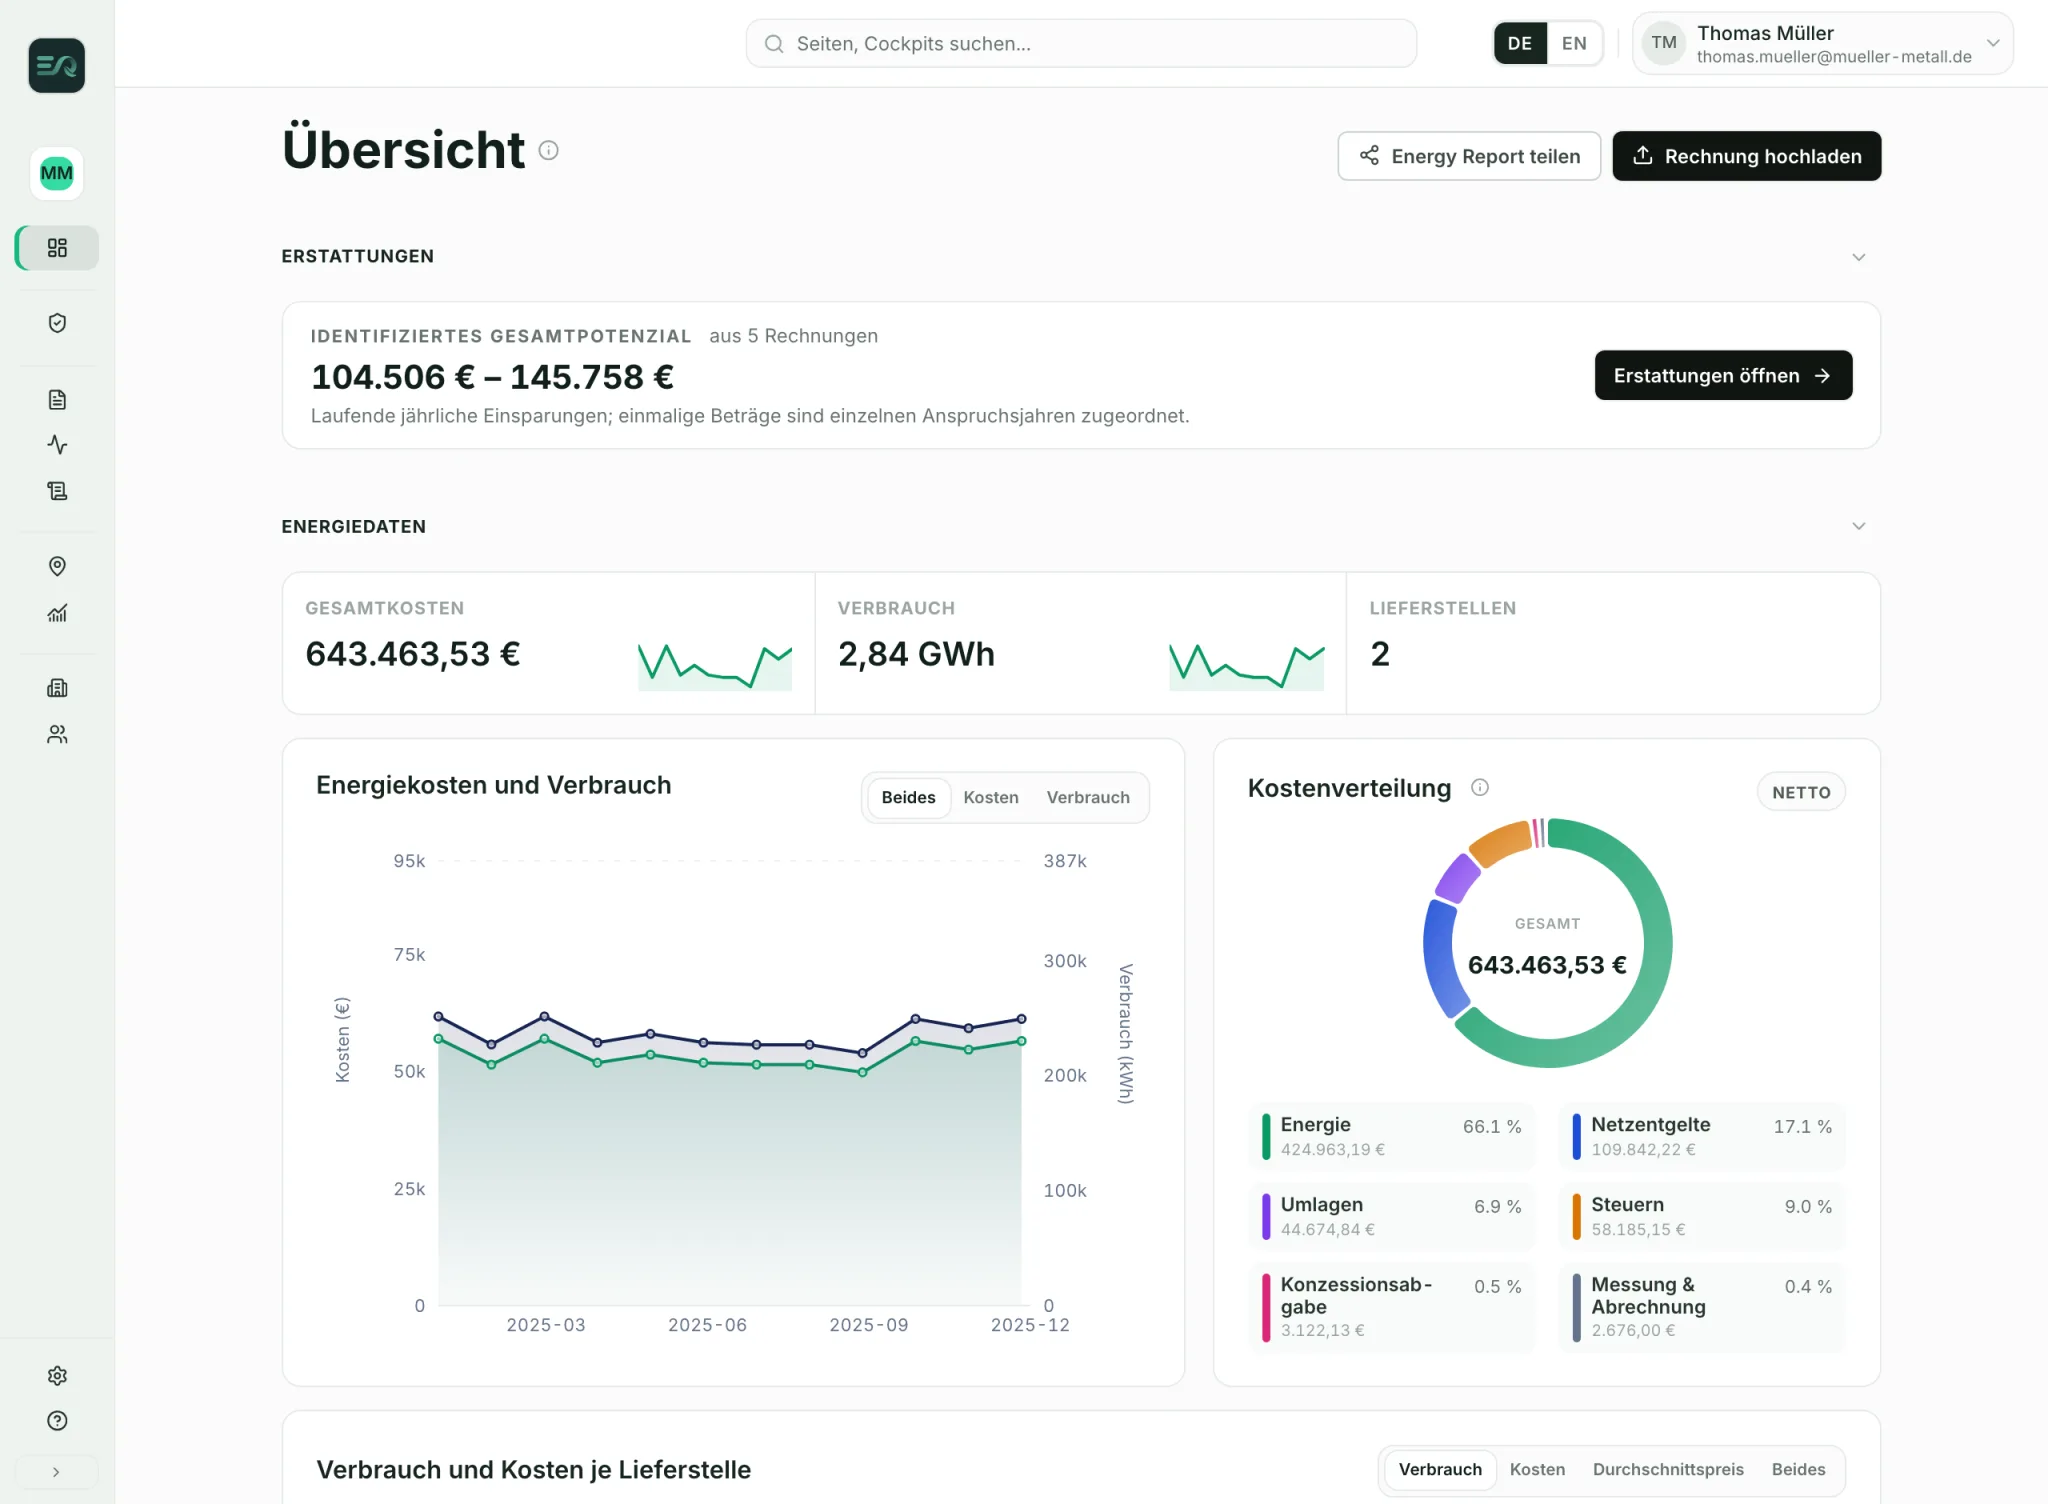Click the 104.506 € – 145.758 € potential amount
This screenshot has height=1504, width=2048.
tap(492, 377)
